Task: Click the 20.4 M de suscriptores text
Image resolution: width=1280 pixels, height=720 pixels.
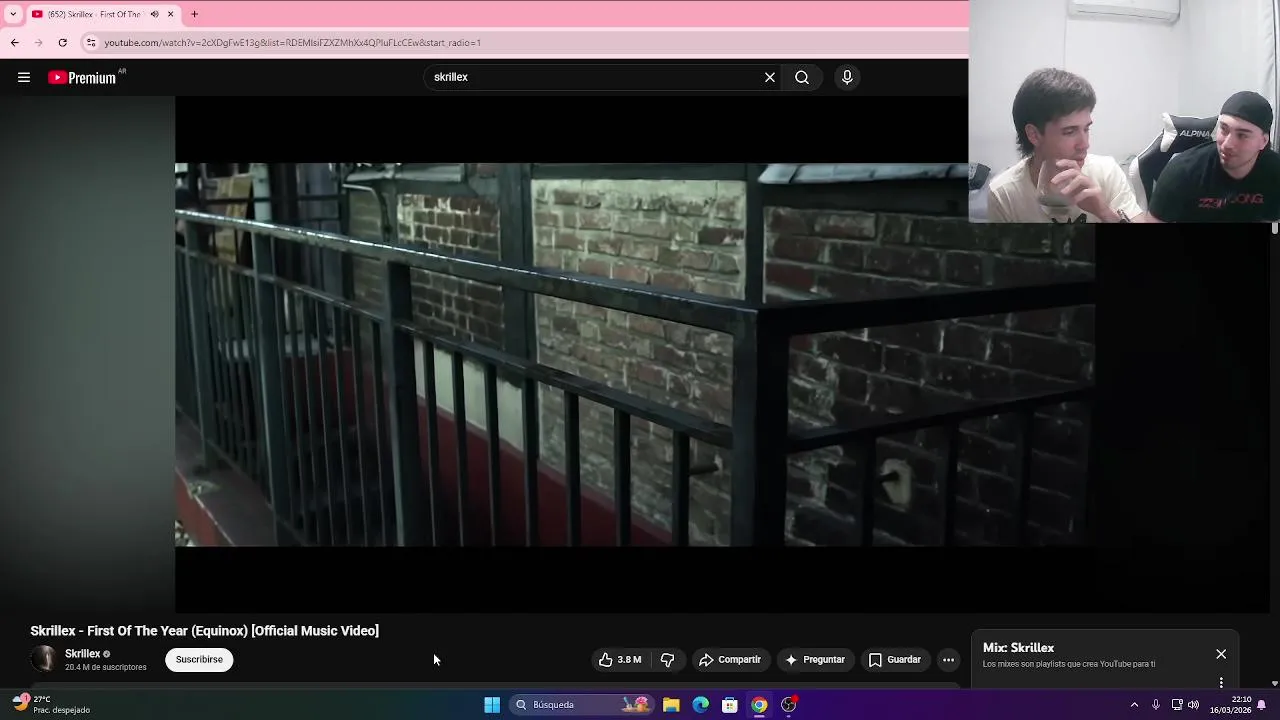Action: [106, 667]
